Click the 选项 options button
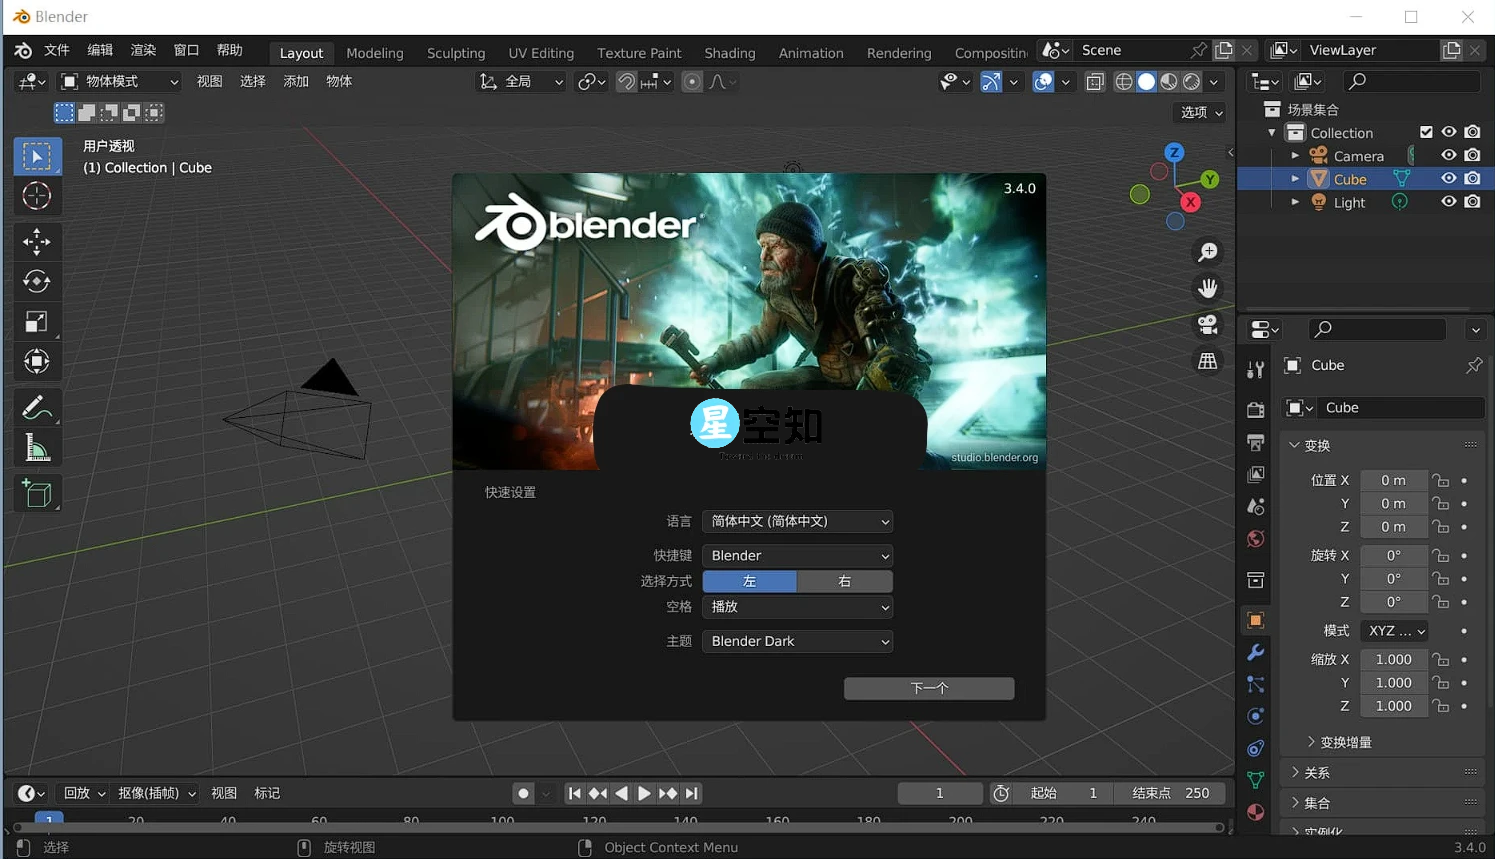This screenshot has width=1495, height=859. [1202, 112]
